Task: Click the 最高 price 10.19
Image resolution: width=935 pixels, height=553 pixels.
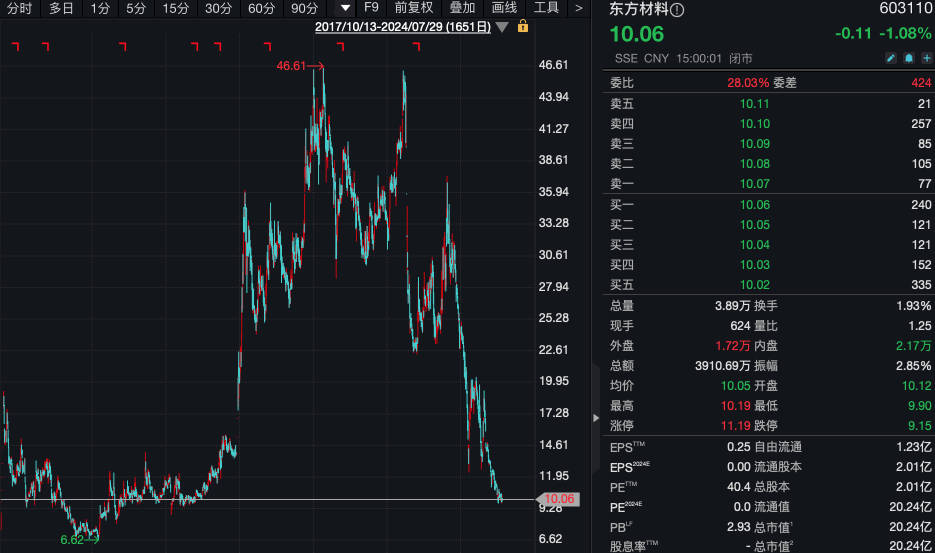Action: click(x=735, y=406)
